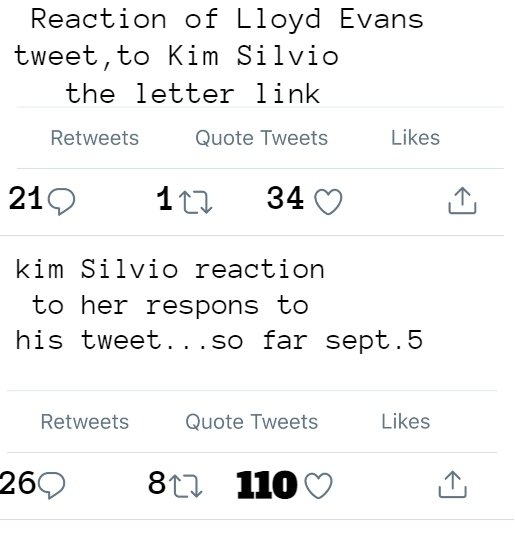The height and width of the screenshot is (560, 515).
Task: Open share icon on the 110-likes tweet row
Action: pos(452,484)
